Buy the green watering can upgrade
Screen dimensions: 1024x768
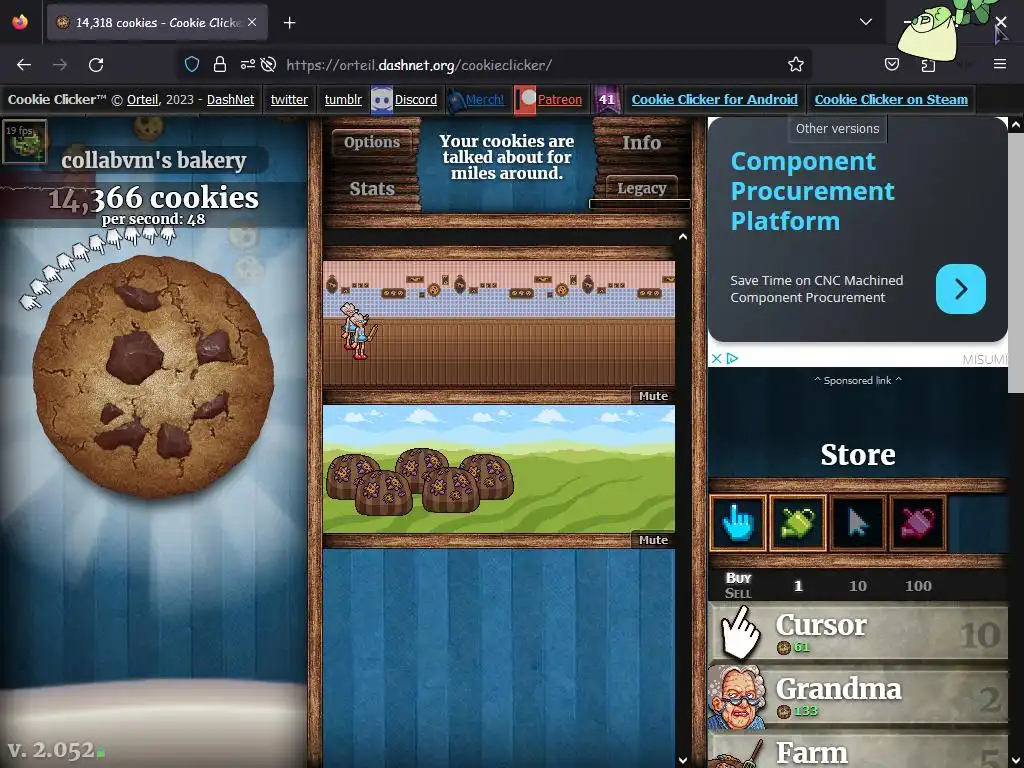[797, 522]
